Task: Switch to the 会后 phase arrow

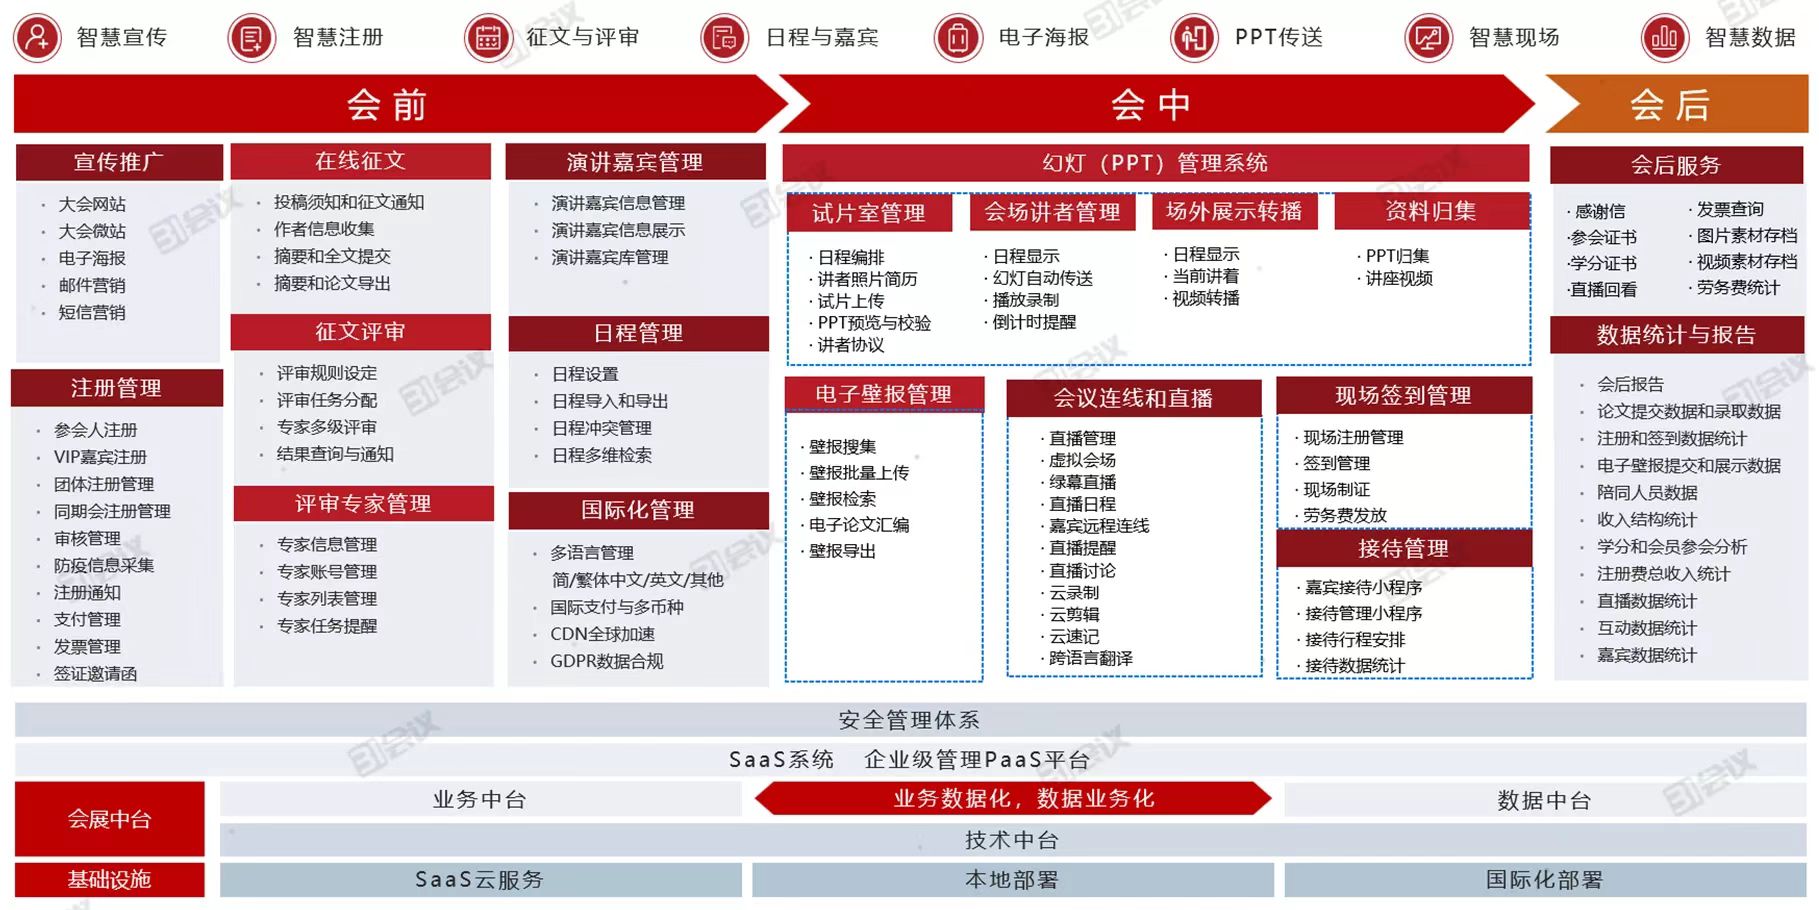Action: click(1672, 104)
